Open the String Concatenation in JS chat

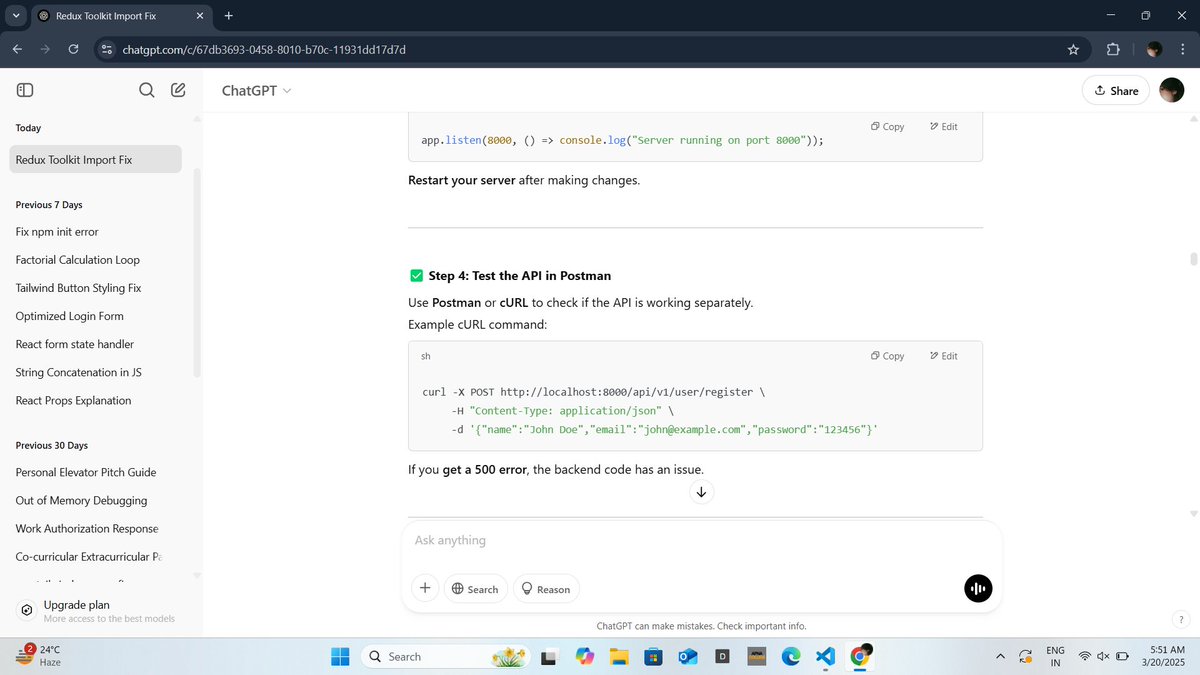(x=96, y=372)
